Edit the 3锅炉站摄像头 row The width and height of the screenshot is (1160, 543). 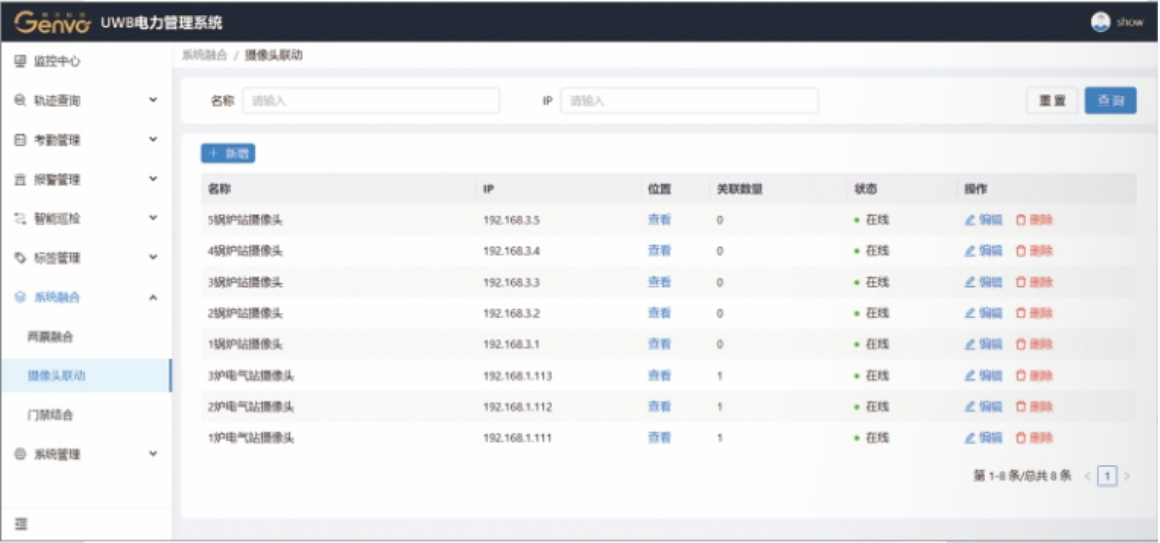click(x=984, y=282)
